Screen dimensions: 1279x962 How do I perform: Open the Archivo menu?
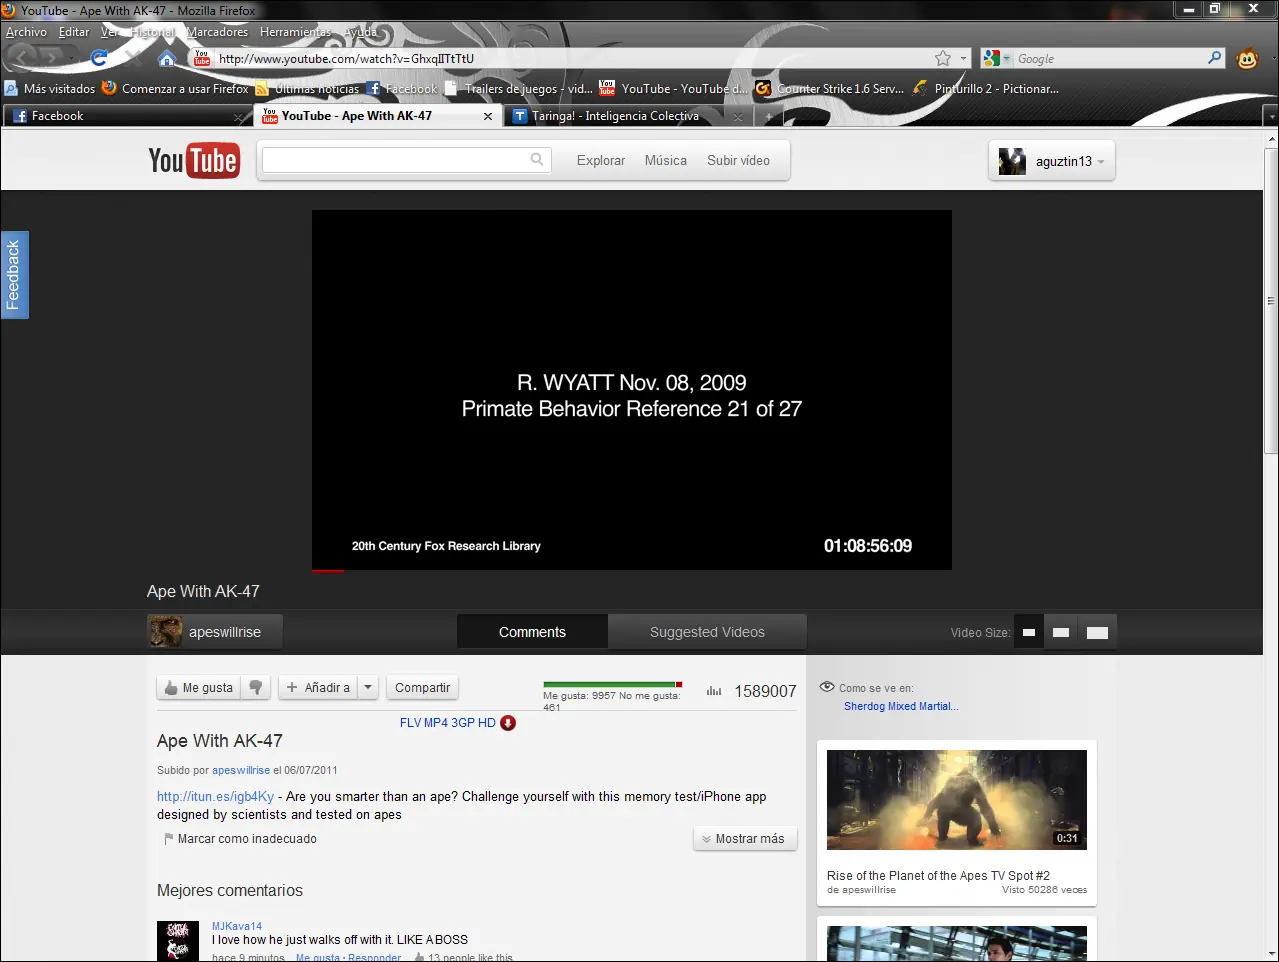pyautogui.click(x=26, y=32)
